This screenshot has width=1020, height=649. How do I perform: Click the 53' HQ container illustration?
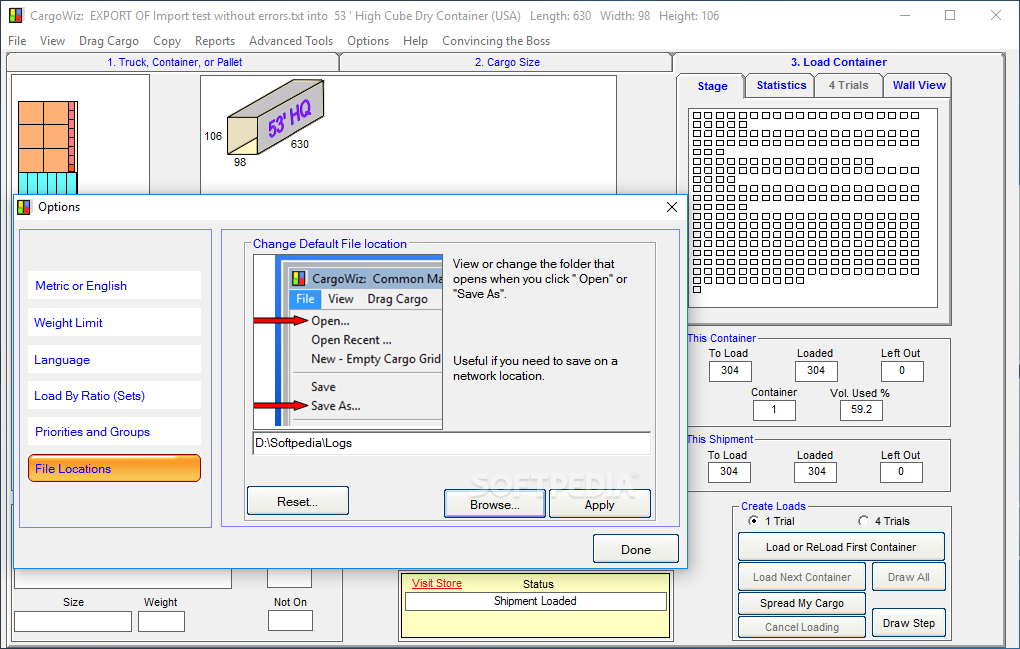click(276, 117)
